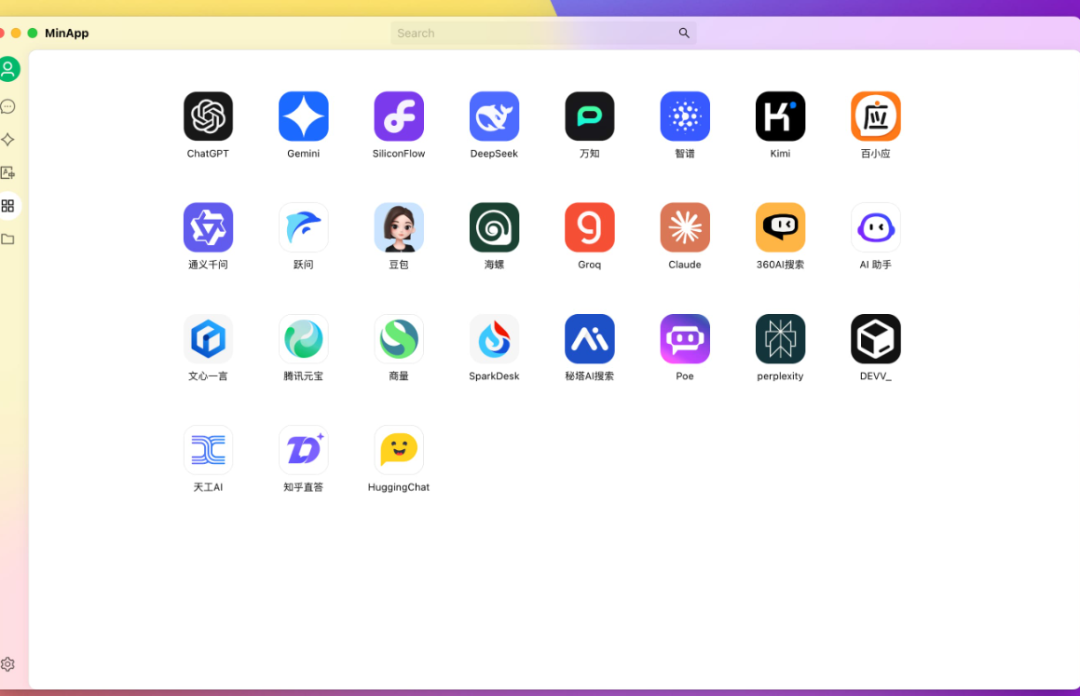Viewport: 1080px width, 696px height.
Task: Open the perplexity app
Action: click(x=780, y=339)
